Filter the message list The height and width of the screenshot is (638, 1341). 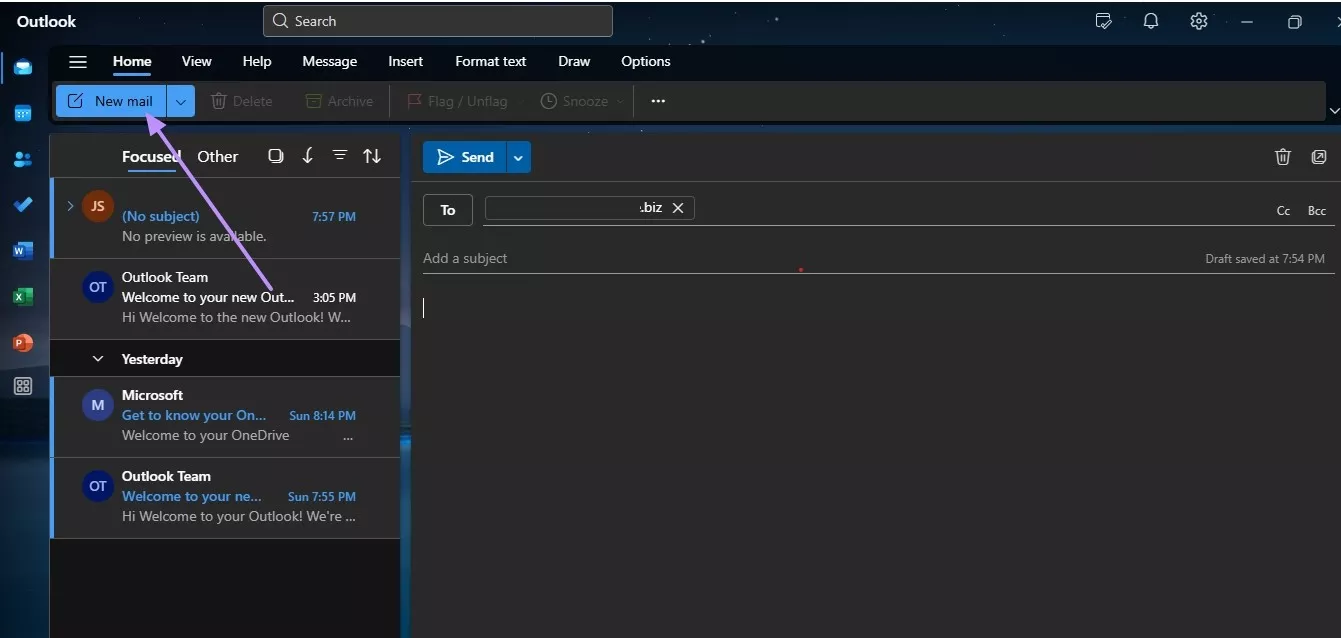point(339,156)
